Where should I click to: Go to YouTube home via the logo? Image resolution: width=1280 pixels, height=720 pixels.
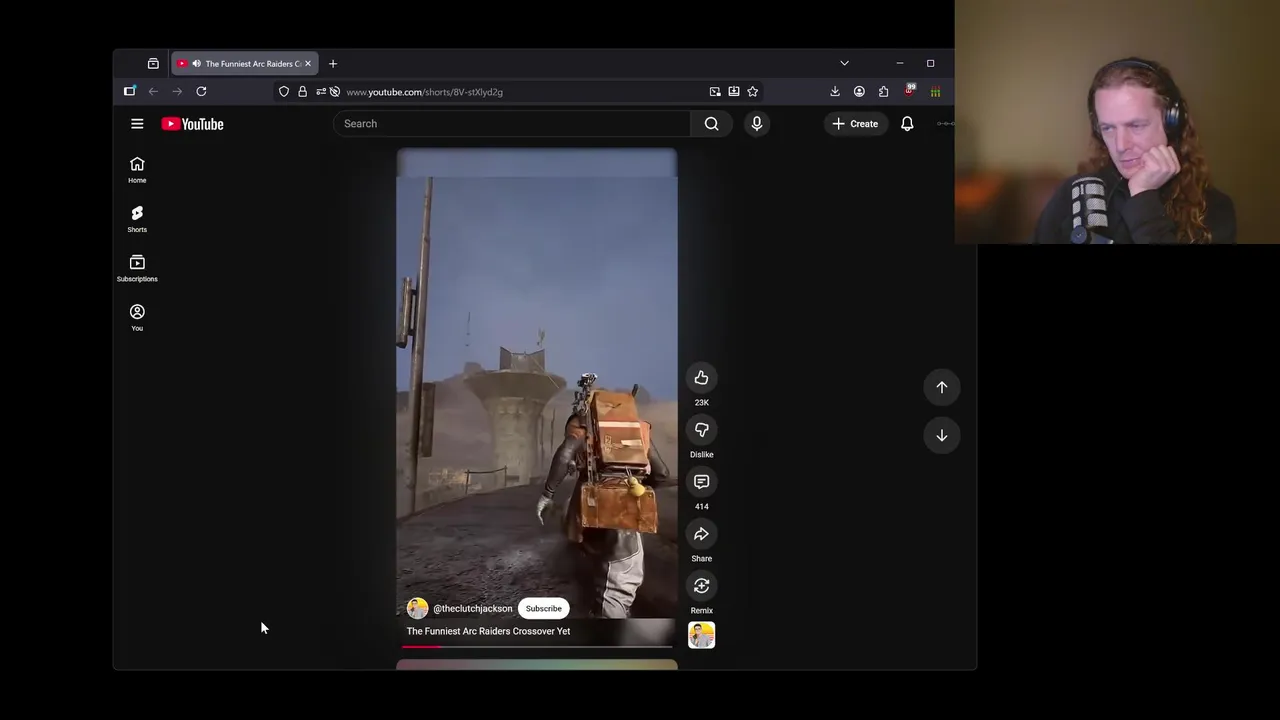(192, 124)
